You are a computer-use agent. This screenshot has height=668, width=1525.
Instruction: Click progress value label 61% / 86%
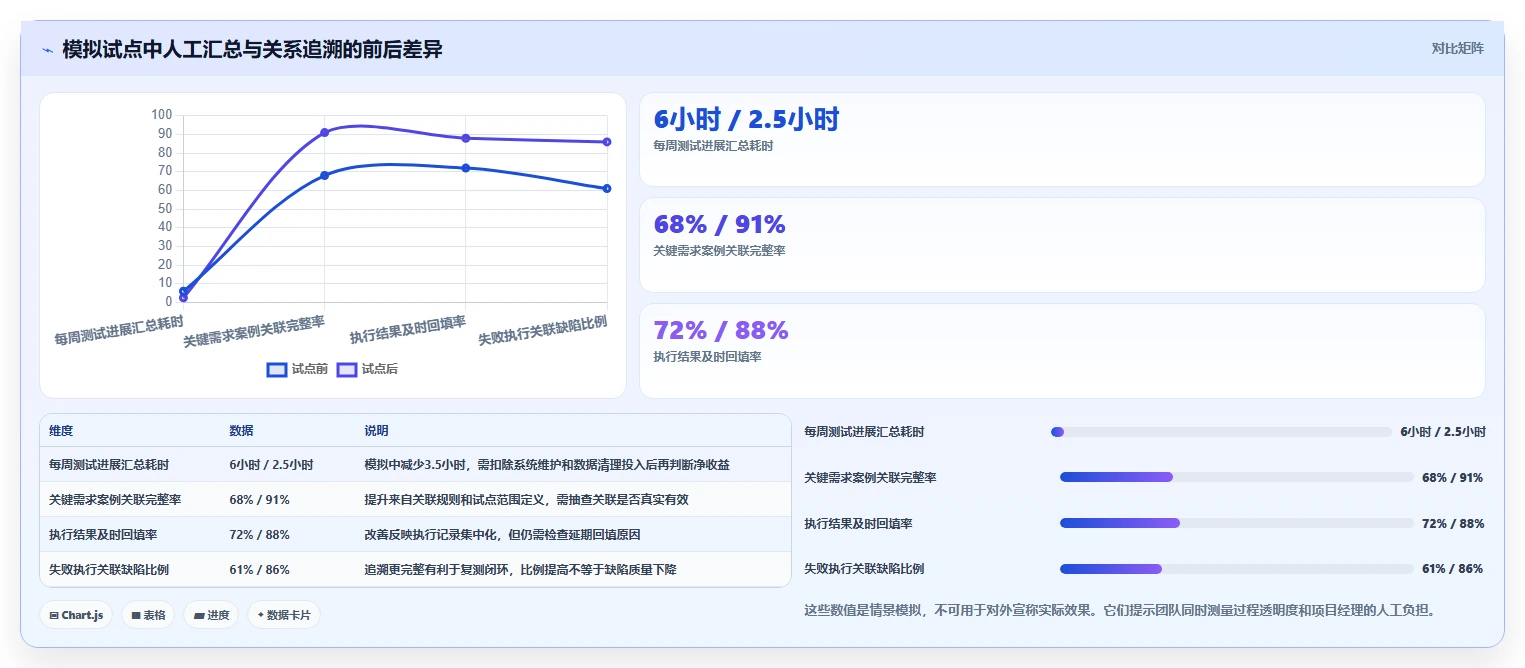(1452, 569)
